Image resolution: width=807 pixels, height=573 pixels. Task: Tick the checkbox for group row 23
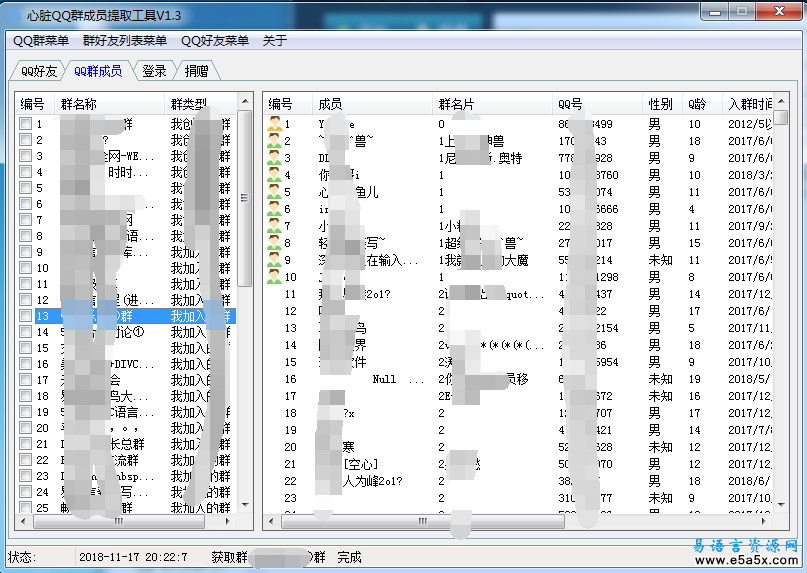click(25, 475)
